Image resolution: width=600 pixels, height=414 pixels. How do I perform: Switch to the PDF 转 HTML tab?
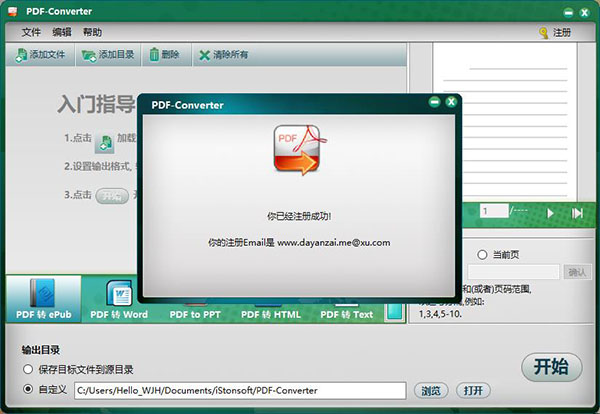[x=272, y=314]
